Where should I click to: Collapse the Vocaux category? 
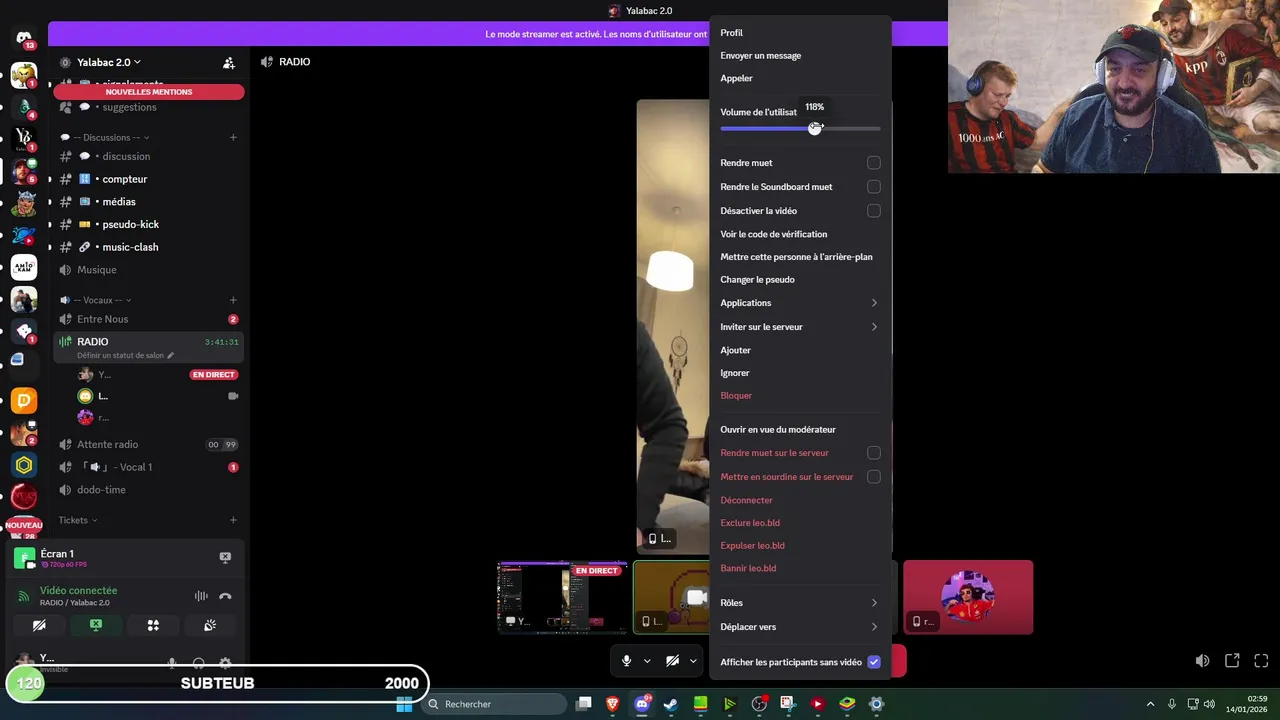[96, 300]
